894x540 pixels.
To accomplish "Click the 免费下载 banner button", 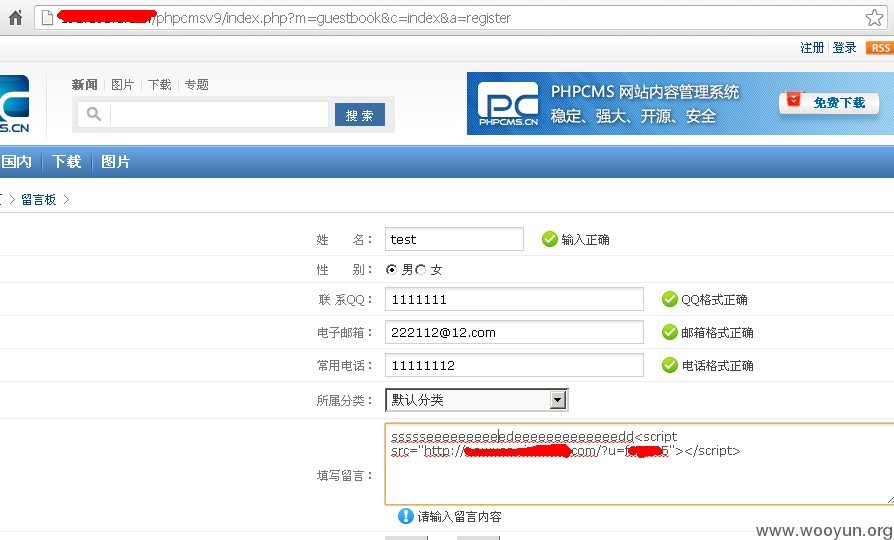I will click(828, 103).
